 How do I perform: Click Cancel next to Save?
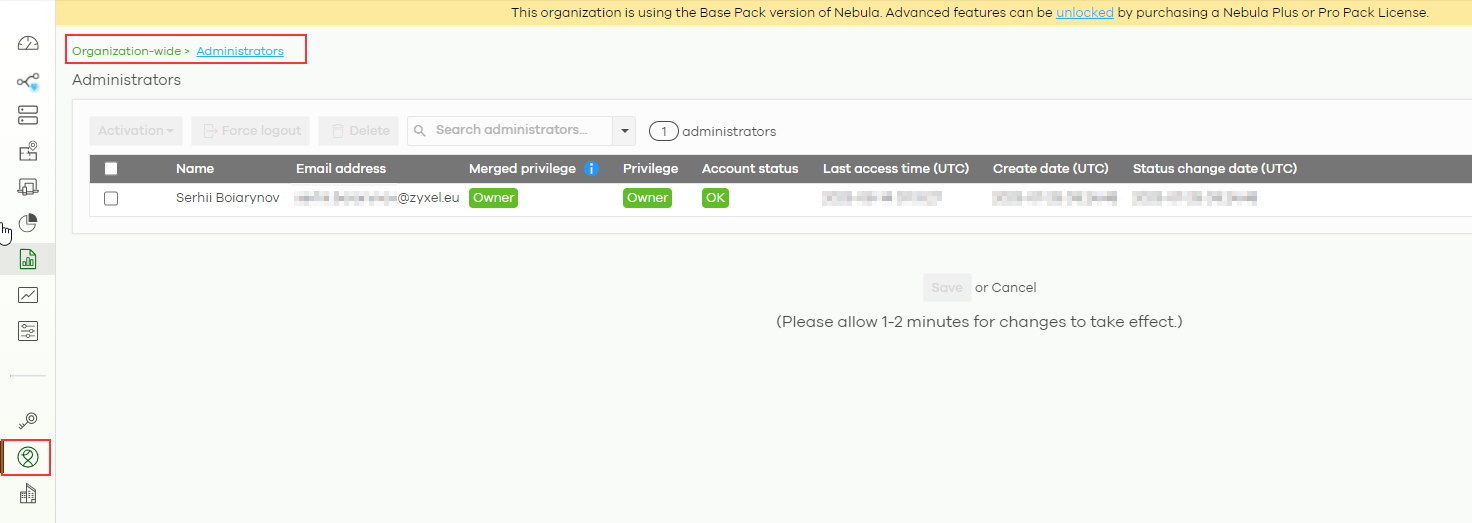click(1014, 288)
